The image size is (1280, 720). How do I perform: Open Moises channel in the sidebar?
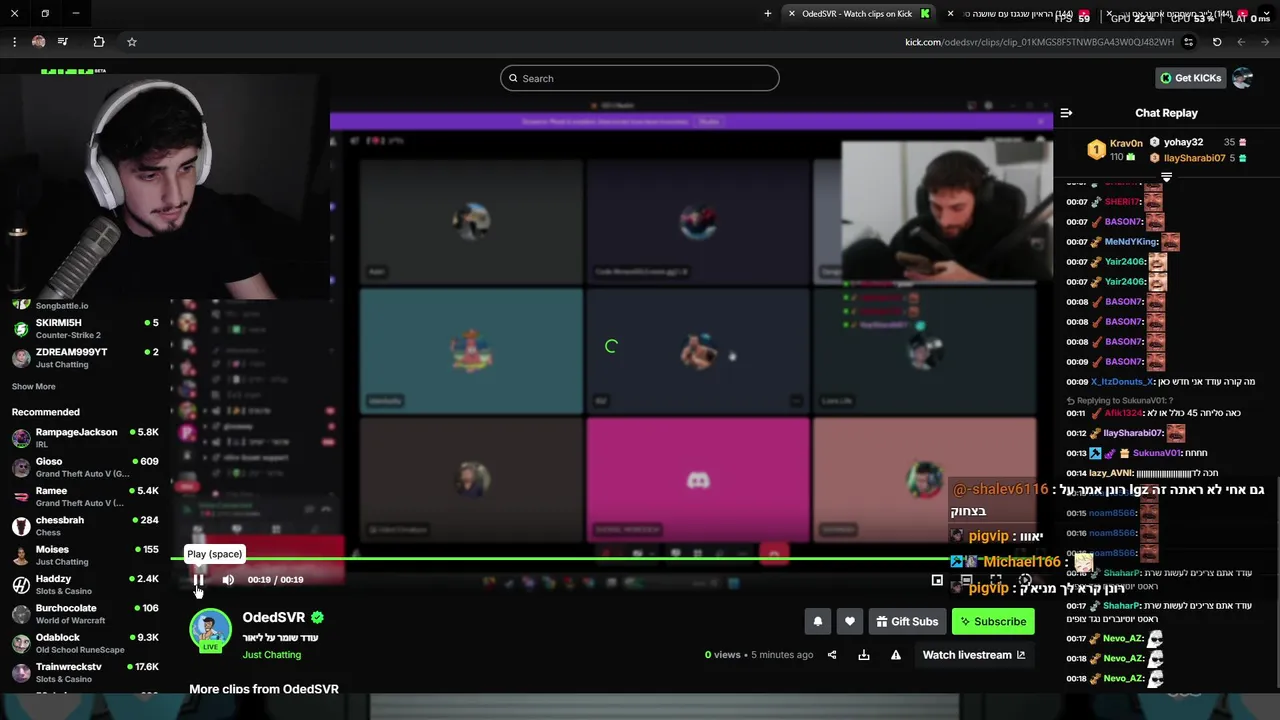(x=85, y=555)
